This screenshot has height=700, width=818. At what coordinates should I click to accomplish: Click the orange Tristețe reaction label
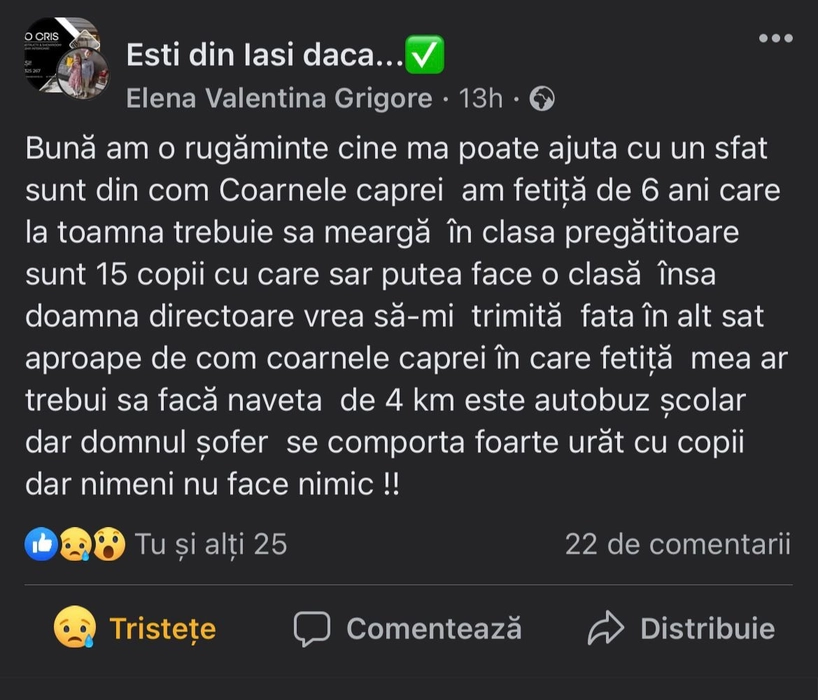coord(162,628)
